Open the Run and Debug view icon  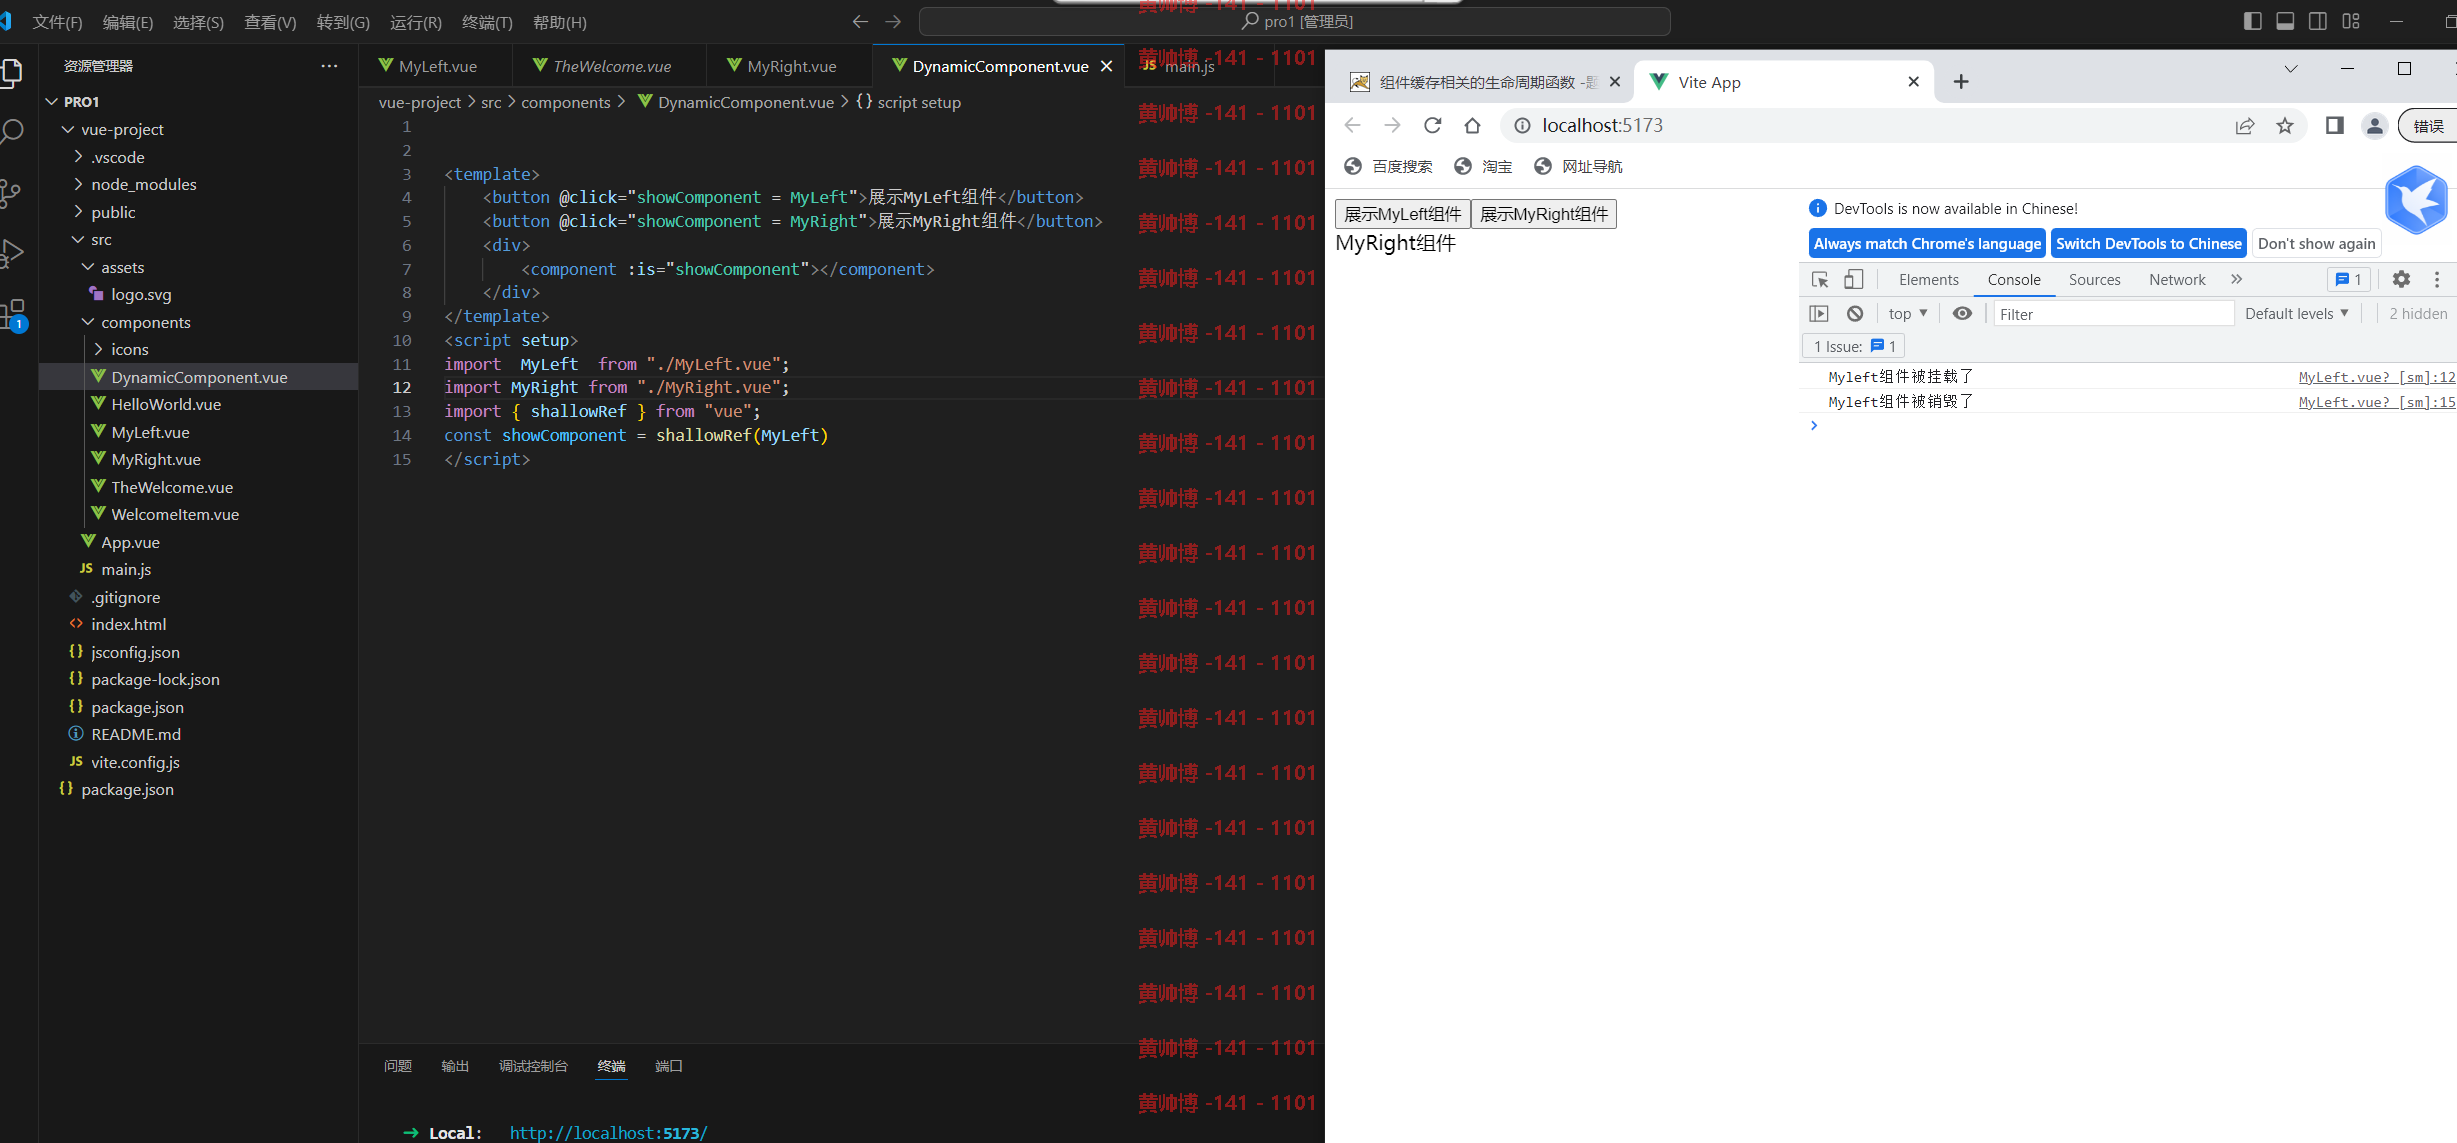[11, 254]
